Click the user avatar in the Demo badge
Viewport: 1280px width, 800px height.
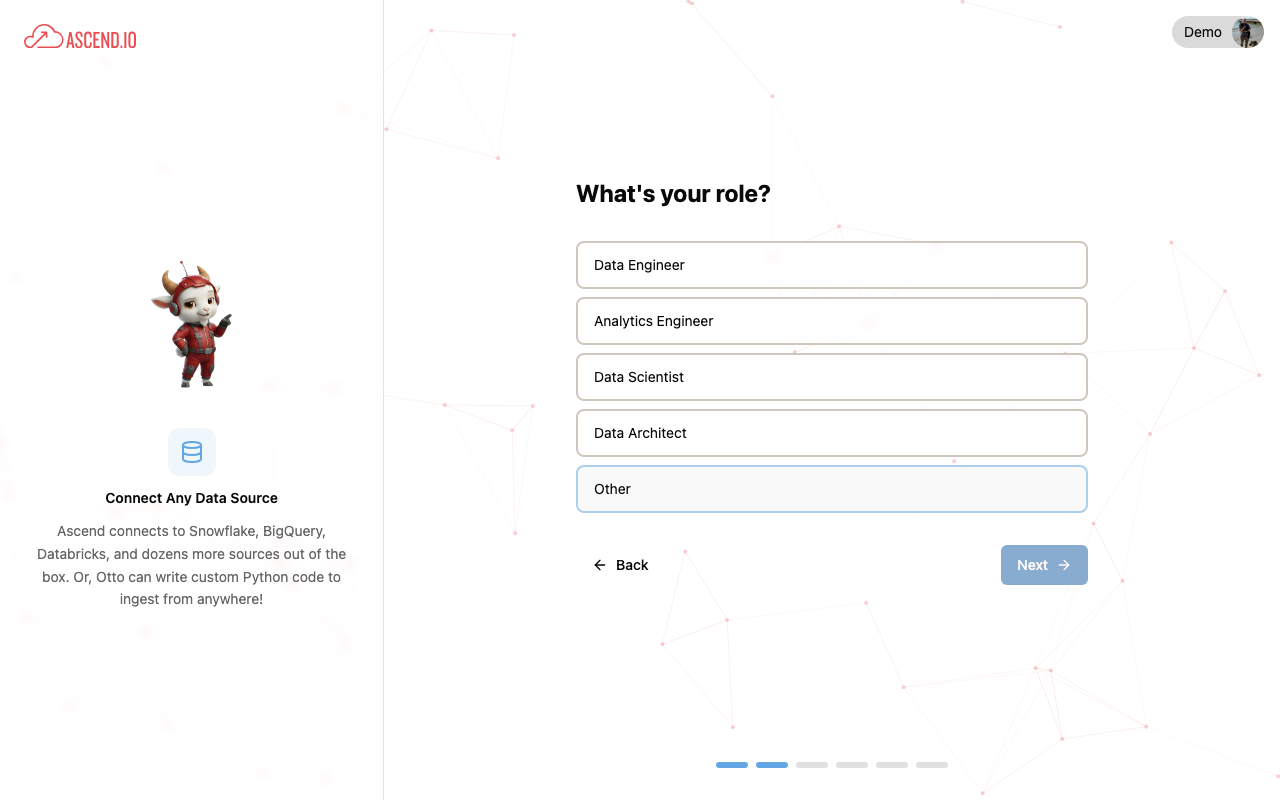[1246, 32]
